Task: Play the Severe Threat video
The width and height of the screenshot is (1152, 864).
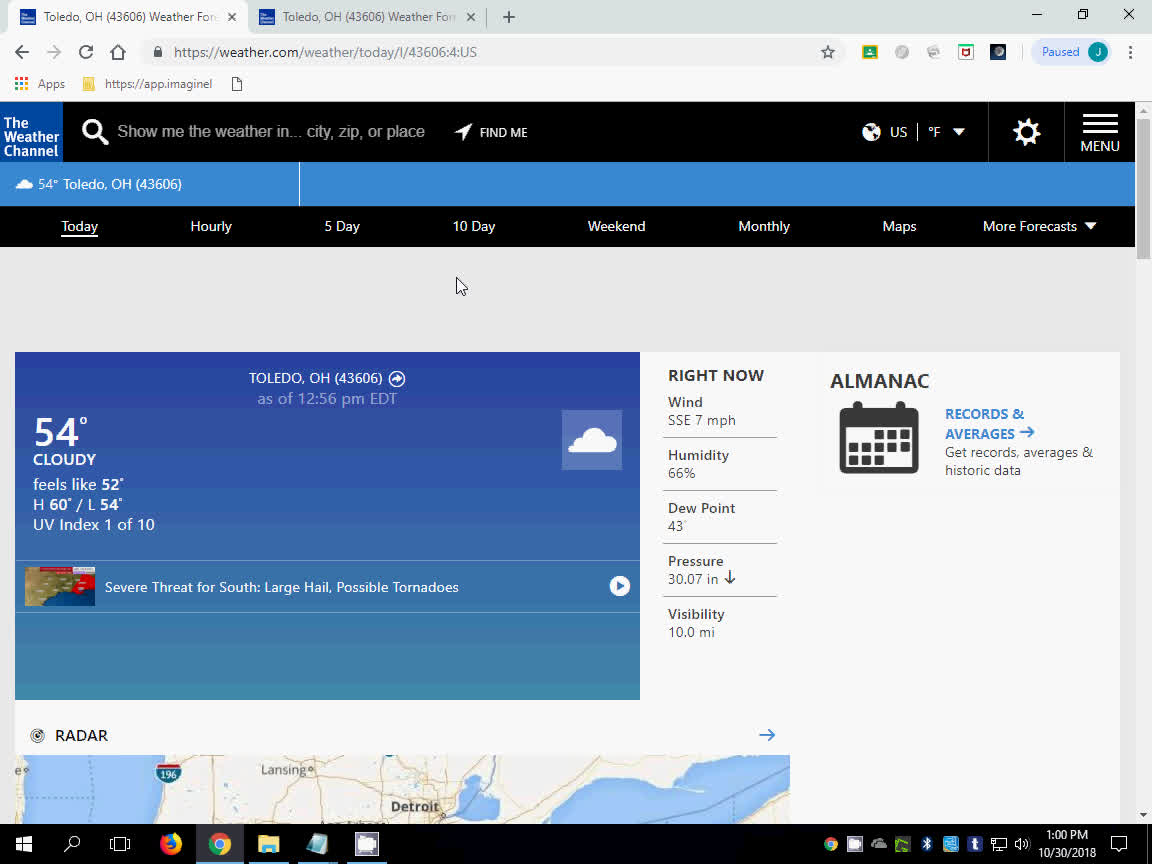Action: coord(620,586)
